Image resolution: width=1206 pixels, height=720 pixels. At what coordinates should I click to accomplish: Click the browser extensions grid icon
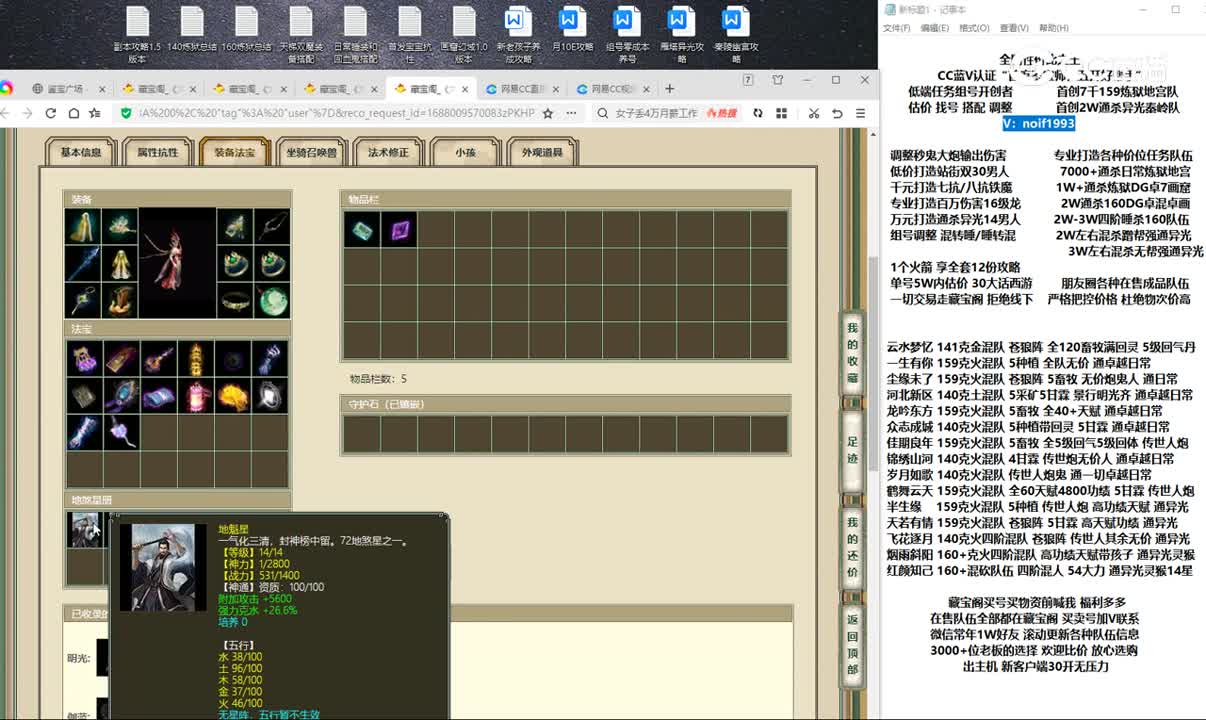pyautogui.click(x=781, y=113)
